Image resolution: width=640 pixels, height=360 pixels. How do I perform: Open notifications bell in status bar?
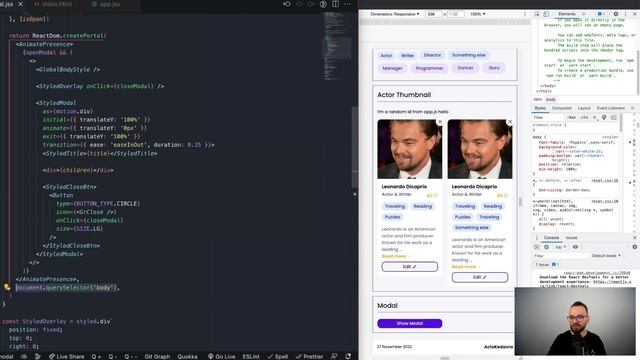pyautogui.click(x=348, y=356)
